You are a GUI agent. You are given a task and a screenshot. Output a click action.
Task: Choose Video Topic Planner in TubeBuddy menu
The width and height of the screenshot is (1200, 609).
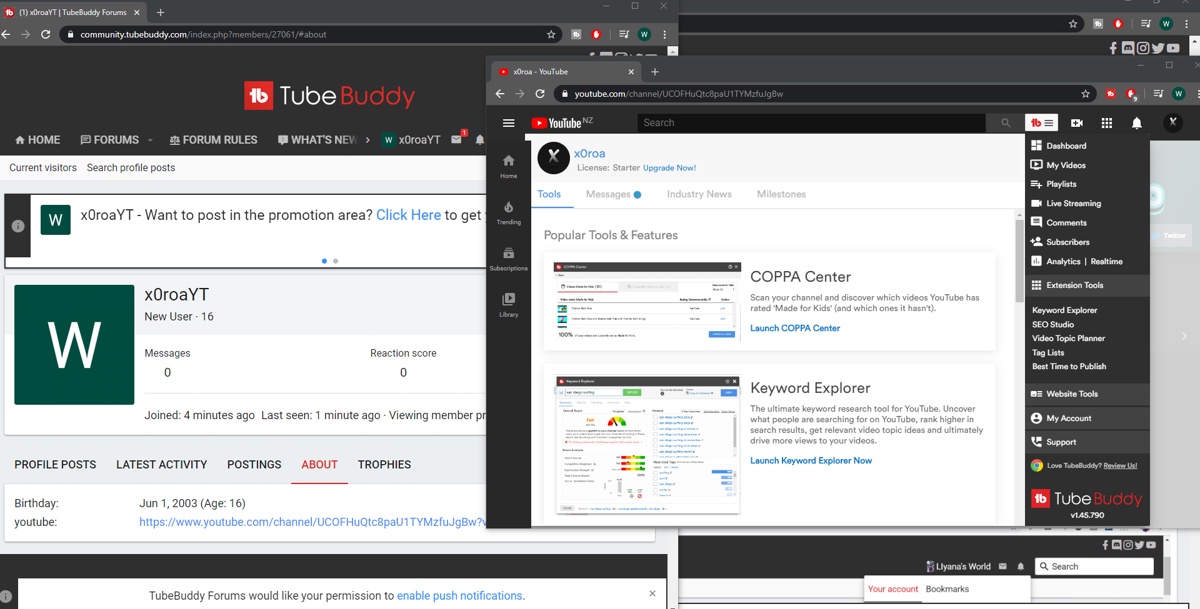tap(1069, 338)
